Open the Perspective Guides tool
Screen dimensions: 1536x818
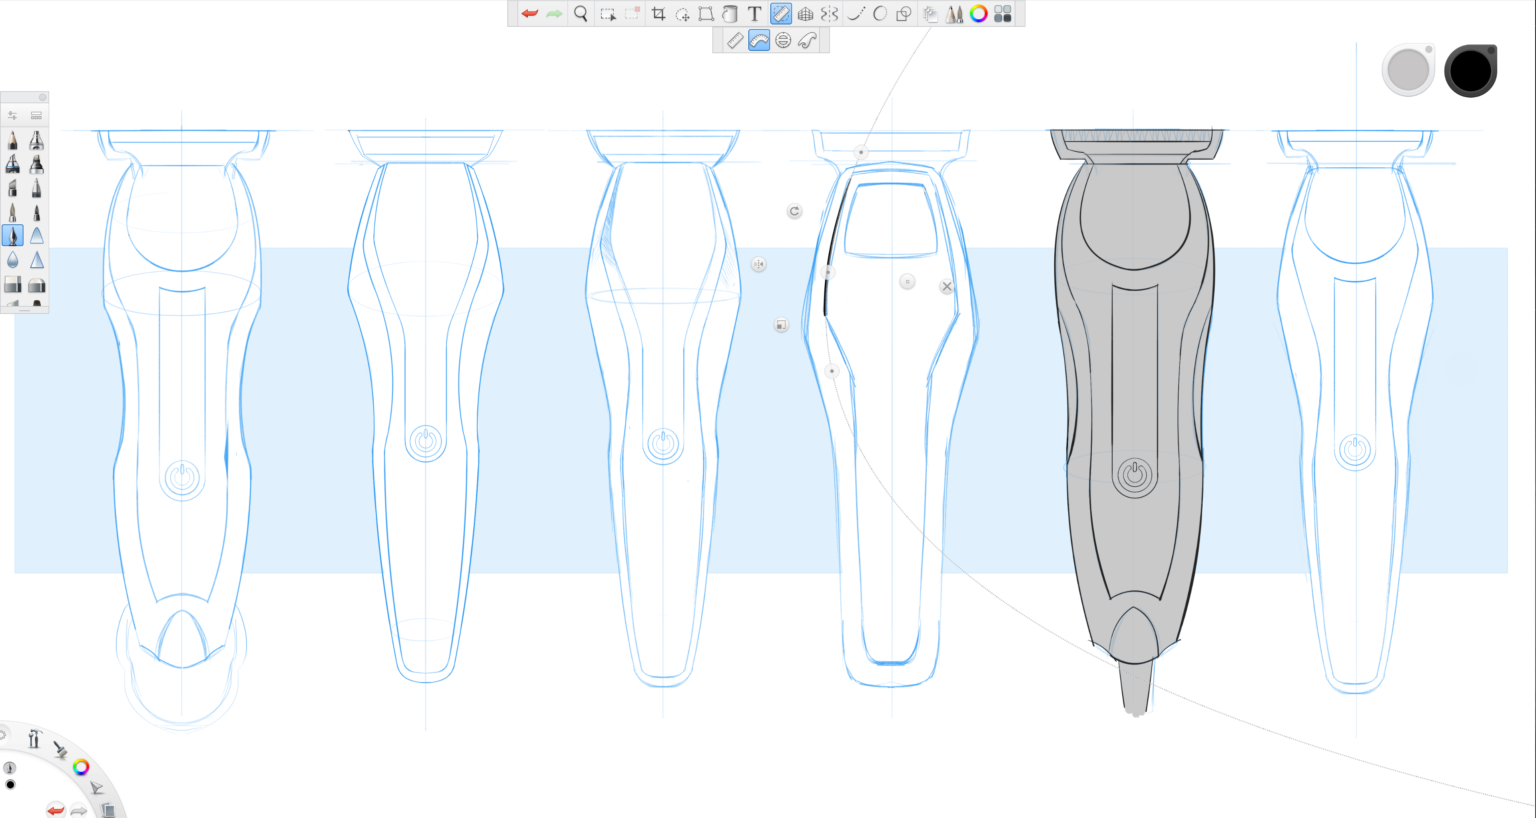pos(805,14)
